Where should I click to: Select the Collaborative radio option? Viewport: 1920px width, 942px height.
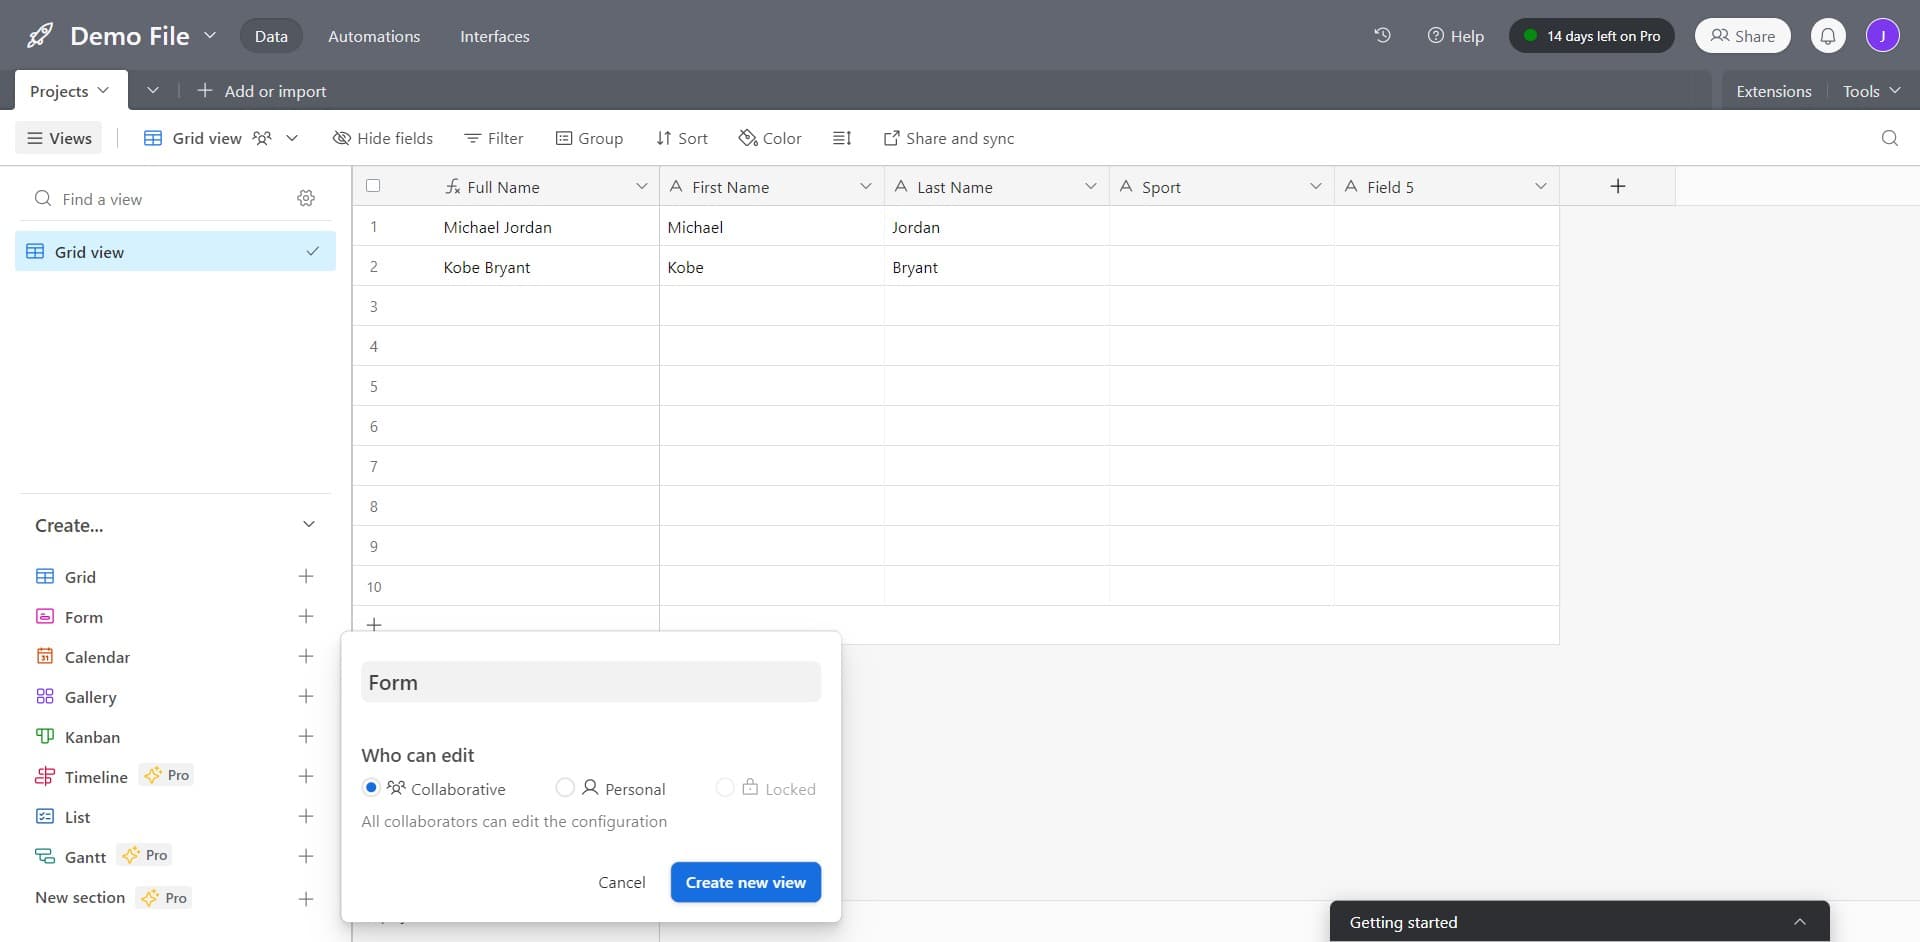[371, 788]
